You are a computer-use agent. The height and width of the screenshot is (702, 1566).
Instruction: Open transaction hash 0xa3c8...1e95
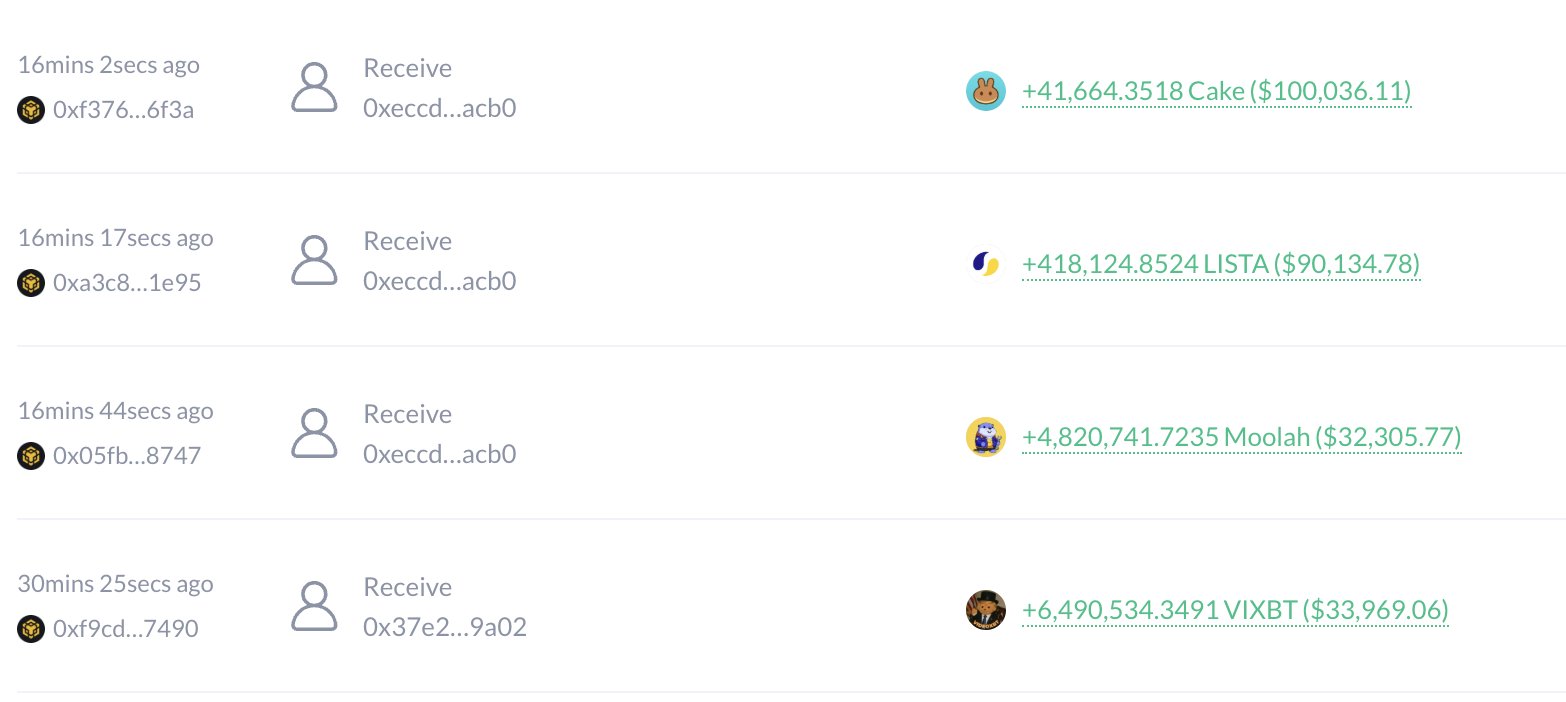127,283
